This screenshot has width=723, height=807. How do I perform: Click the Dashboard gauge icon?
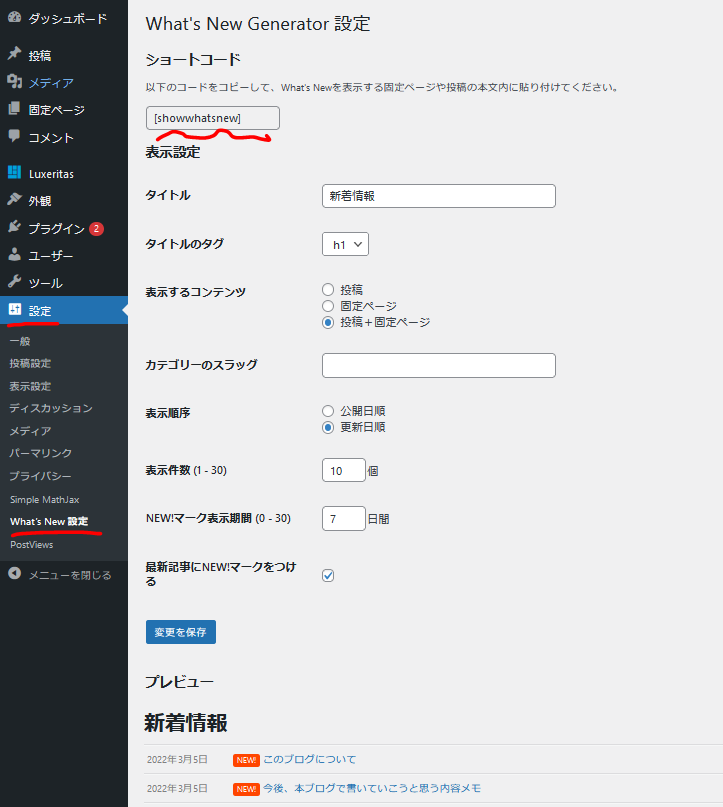click(x=14, y=18)
